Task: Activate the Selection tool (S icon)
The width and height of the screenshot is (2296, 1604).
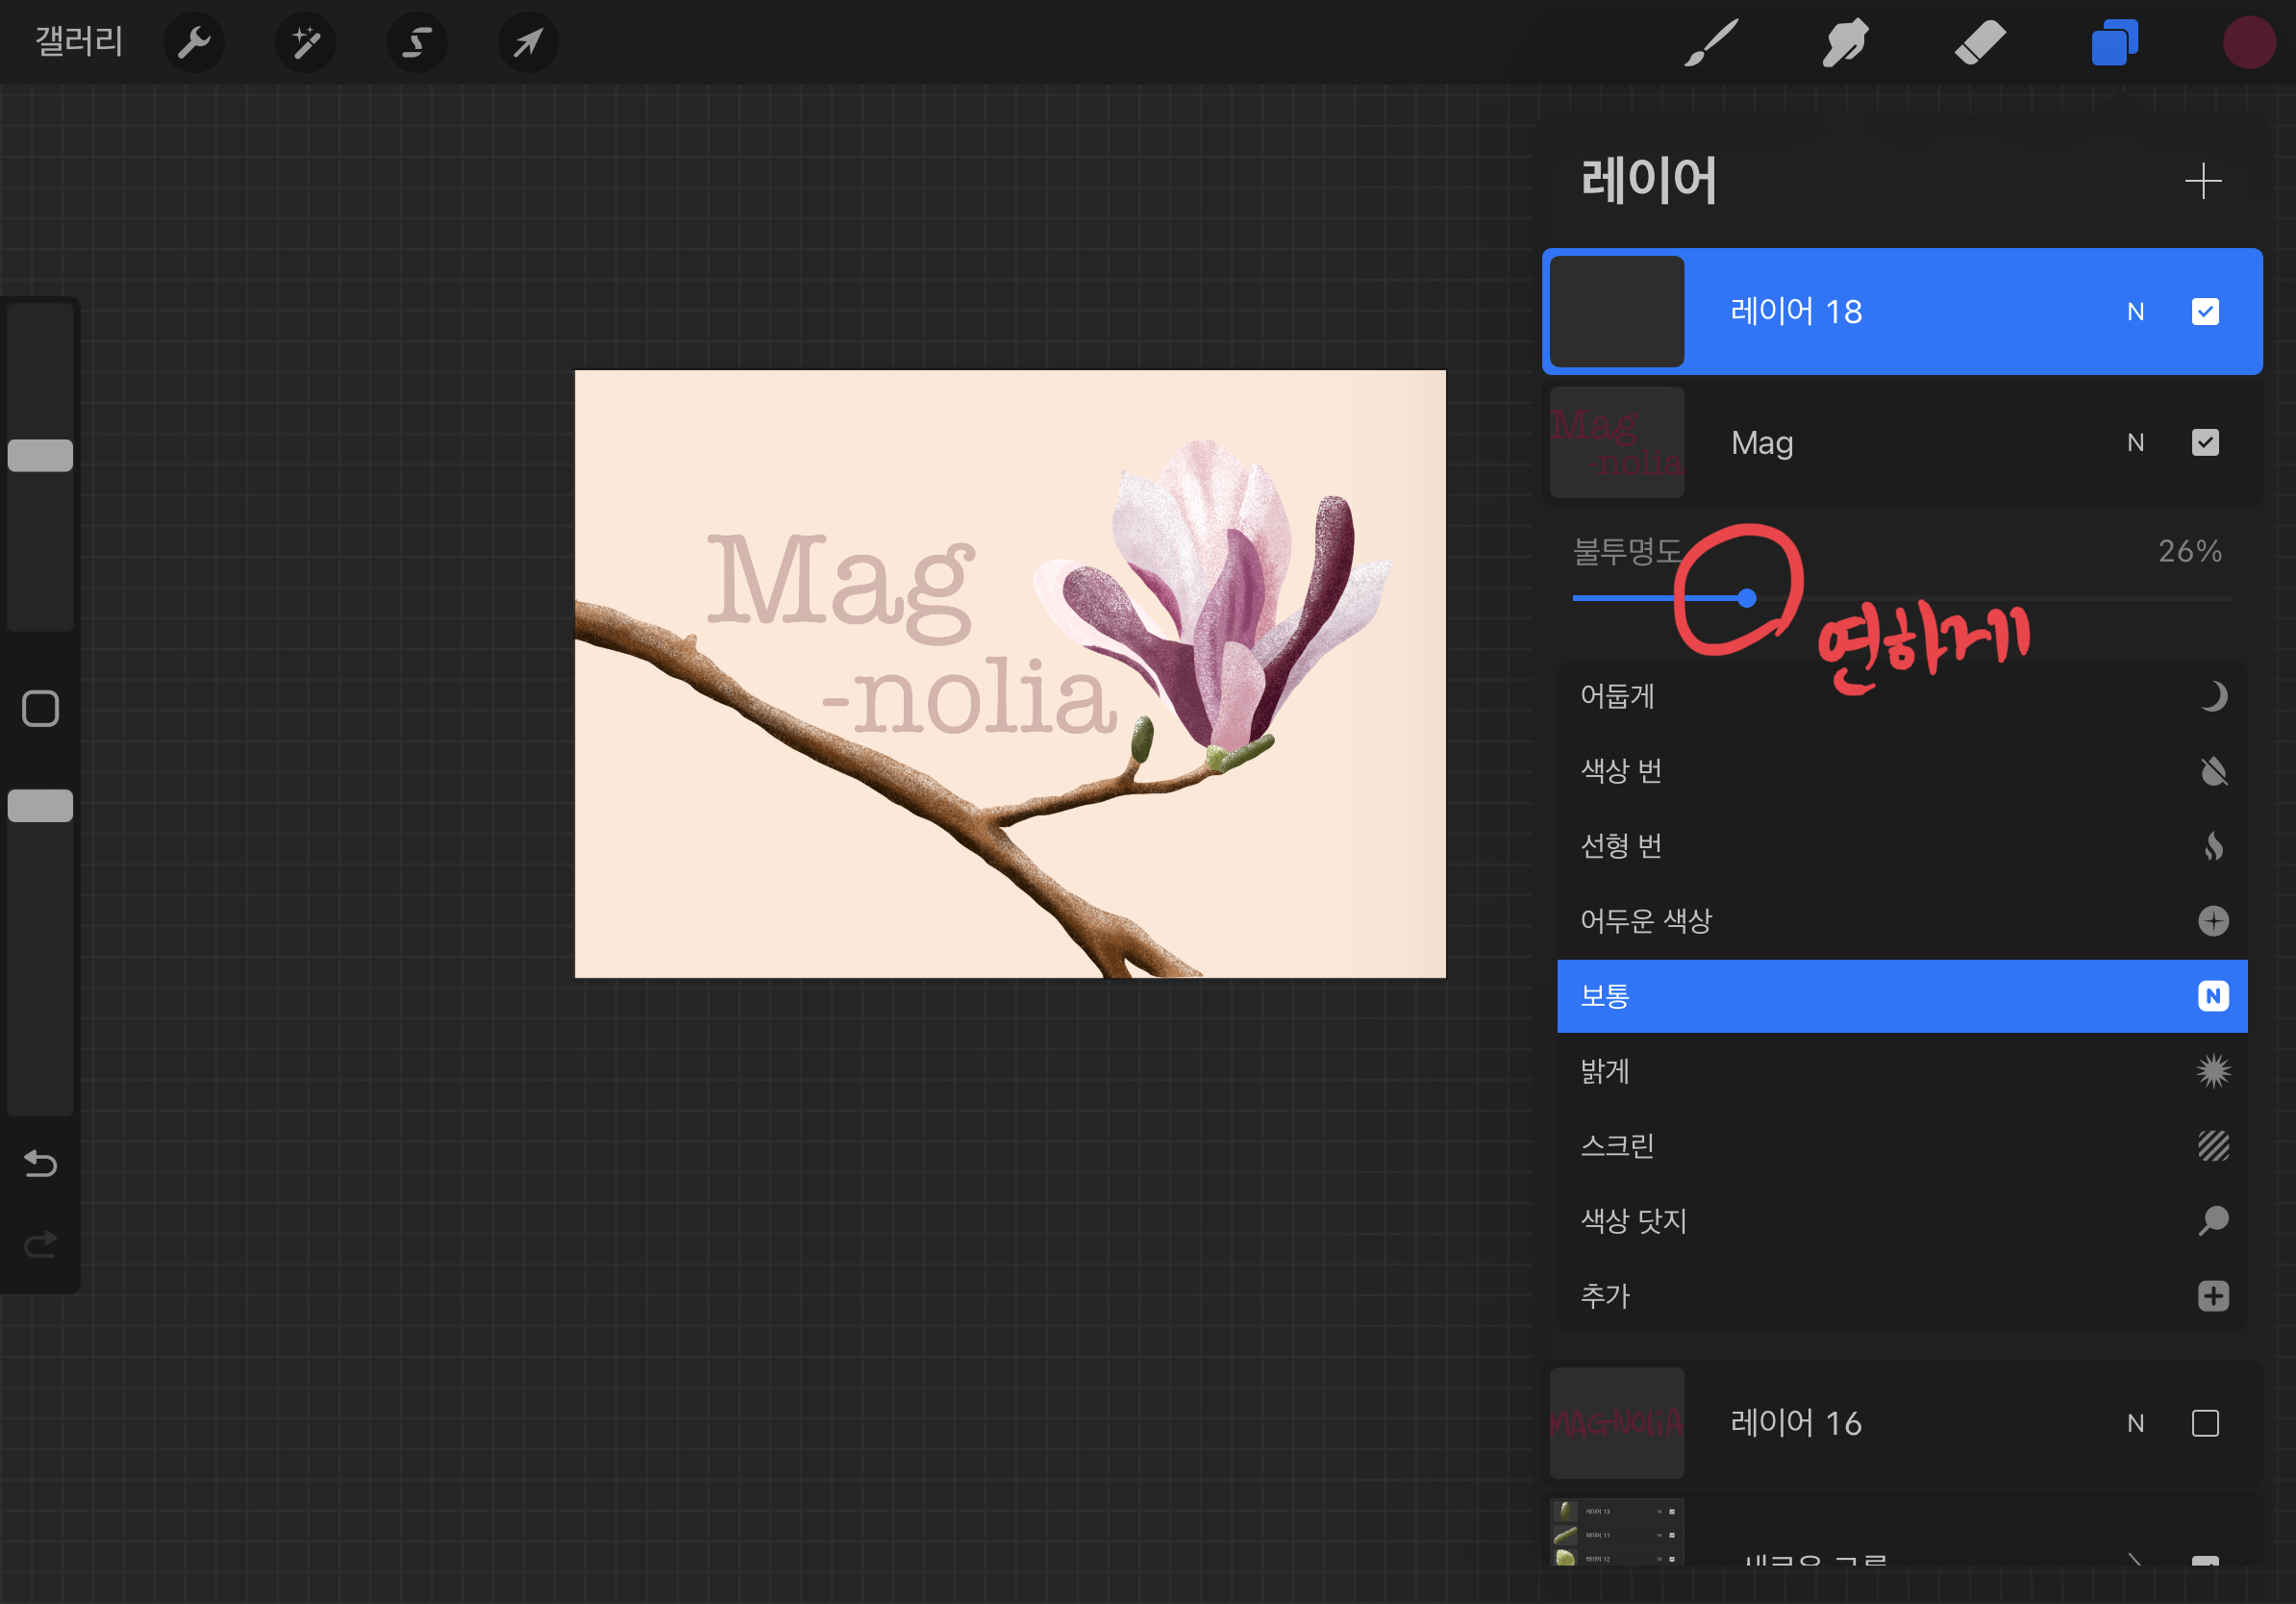Action: pos(417,43)
